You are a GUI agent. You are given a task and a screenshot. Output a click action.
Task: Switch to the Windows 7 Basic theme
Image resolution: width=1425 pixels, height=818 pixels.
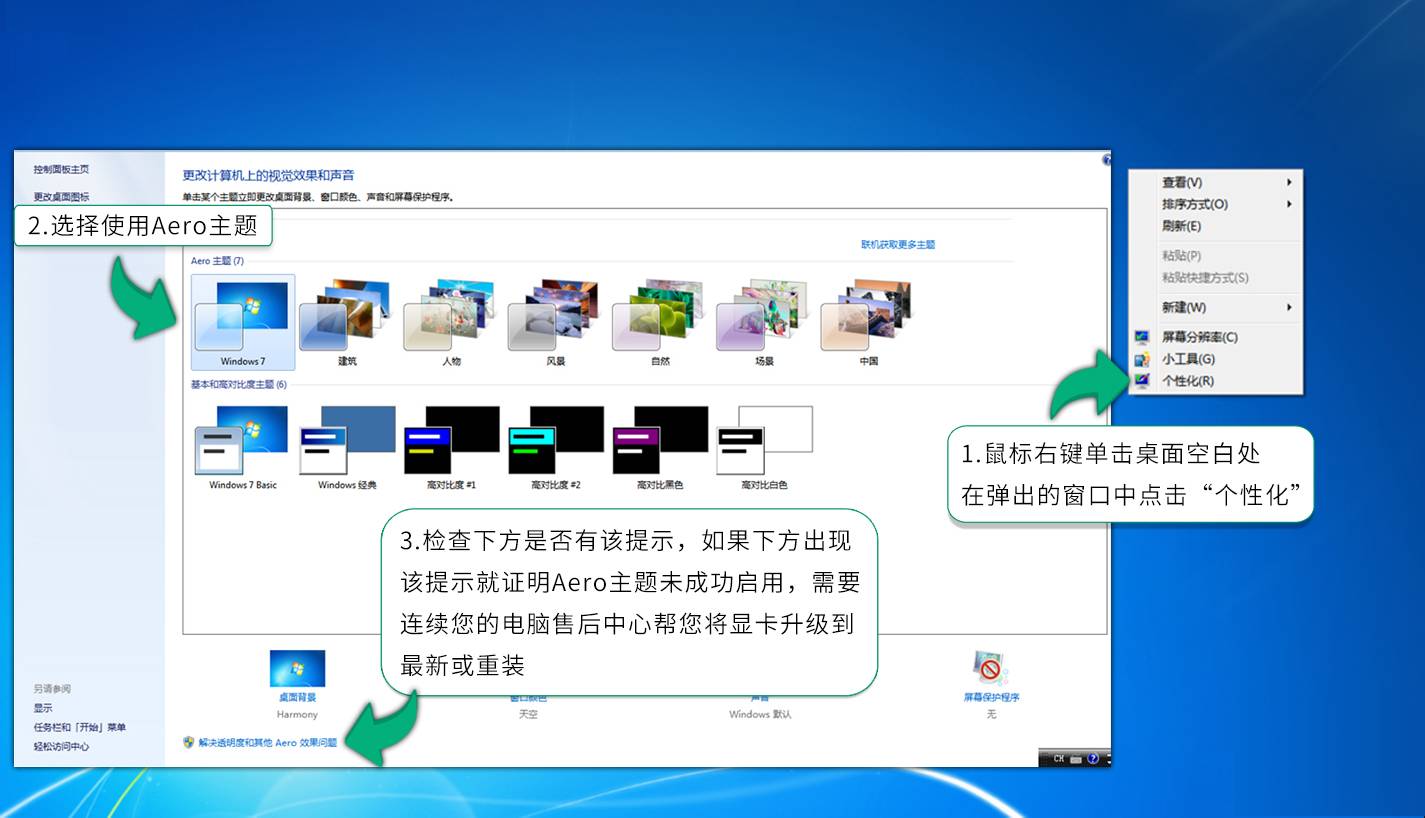tap(243, 447)
